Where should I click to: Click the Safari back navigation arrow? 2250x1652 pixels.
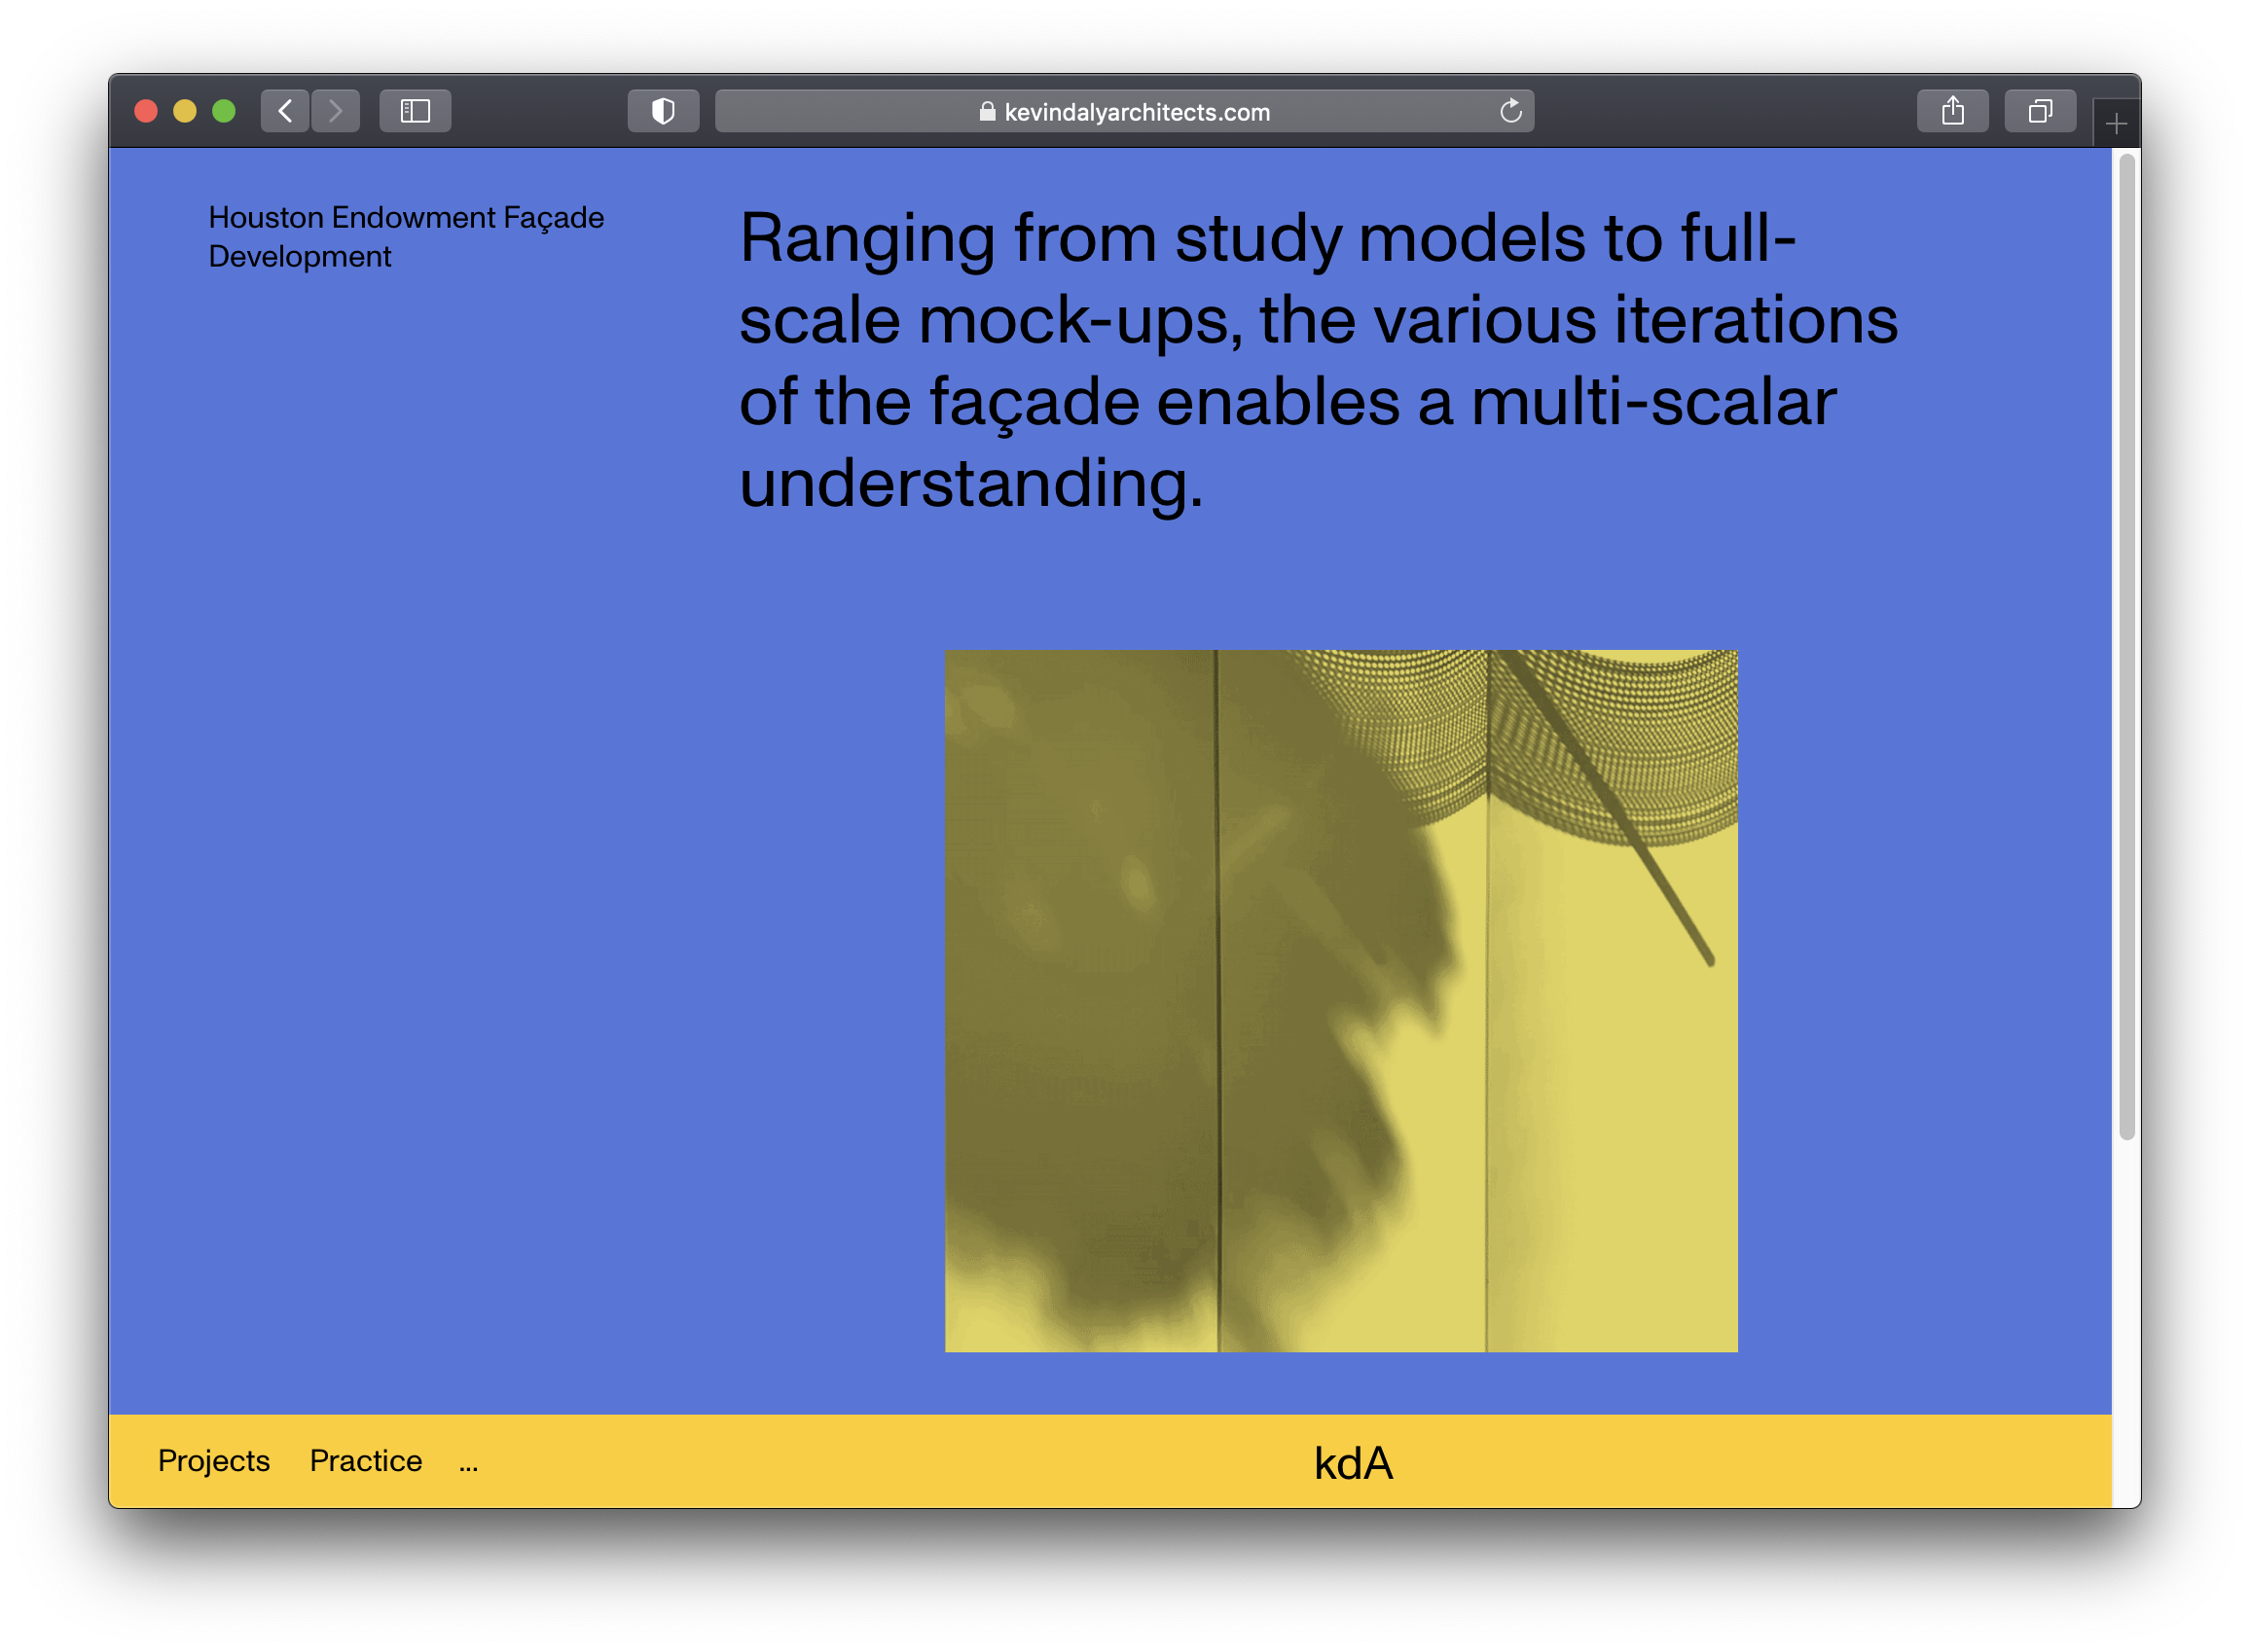point(285,111)
